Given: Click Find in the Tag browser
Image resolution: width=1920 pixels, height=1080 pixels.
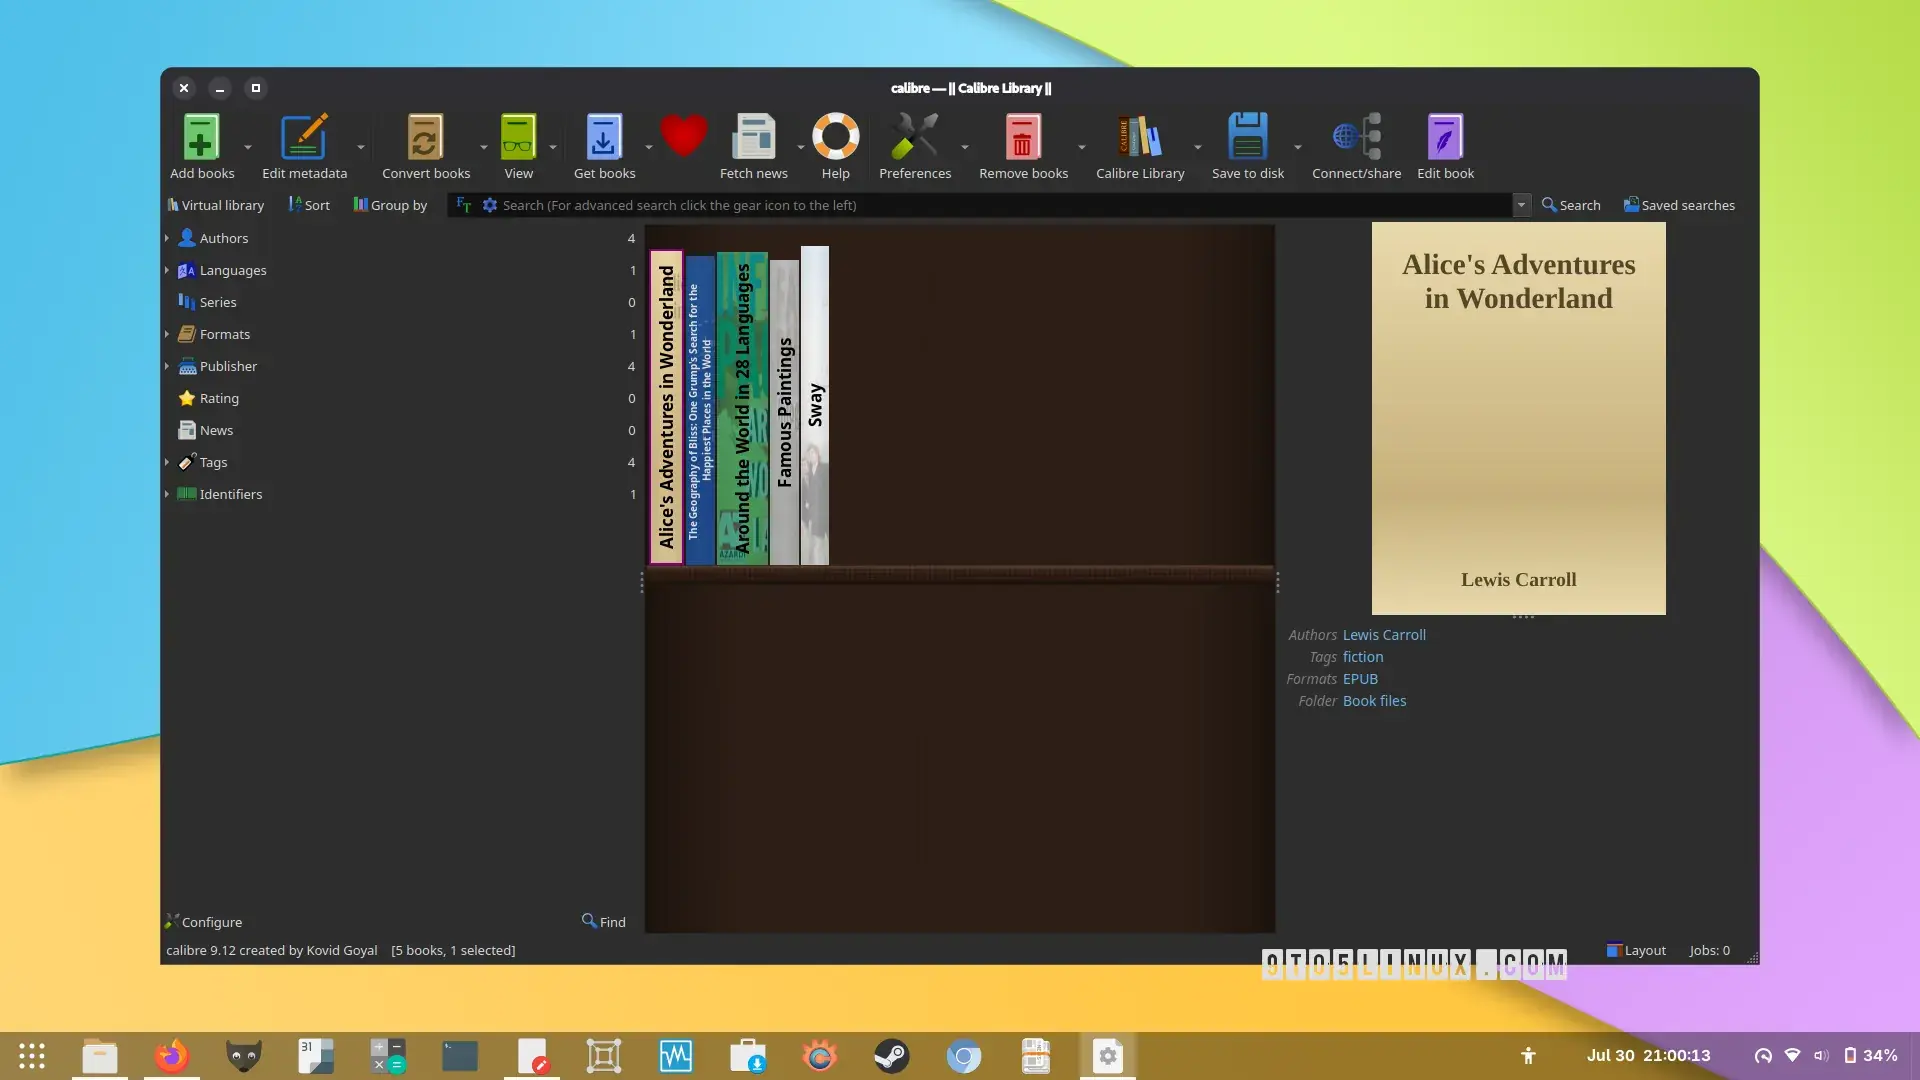Looking at the screenshot, I should (604, 922).
